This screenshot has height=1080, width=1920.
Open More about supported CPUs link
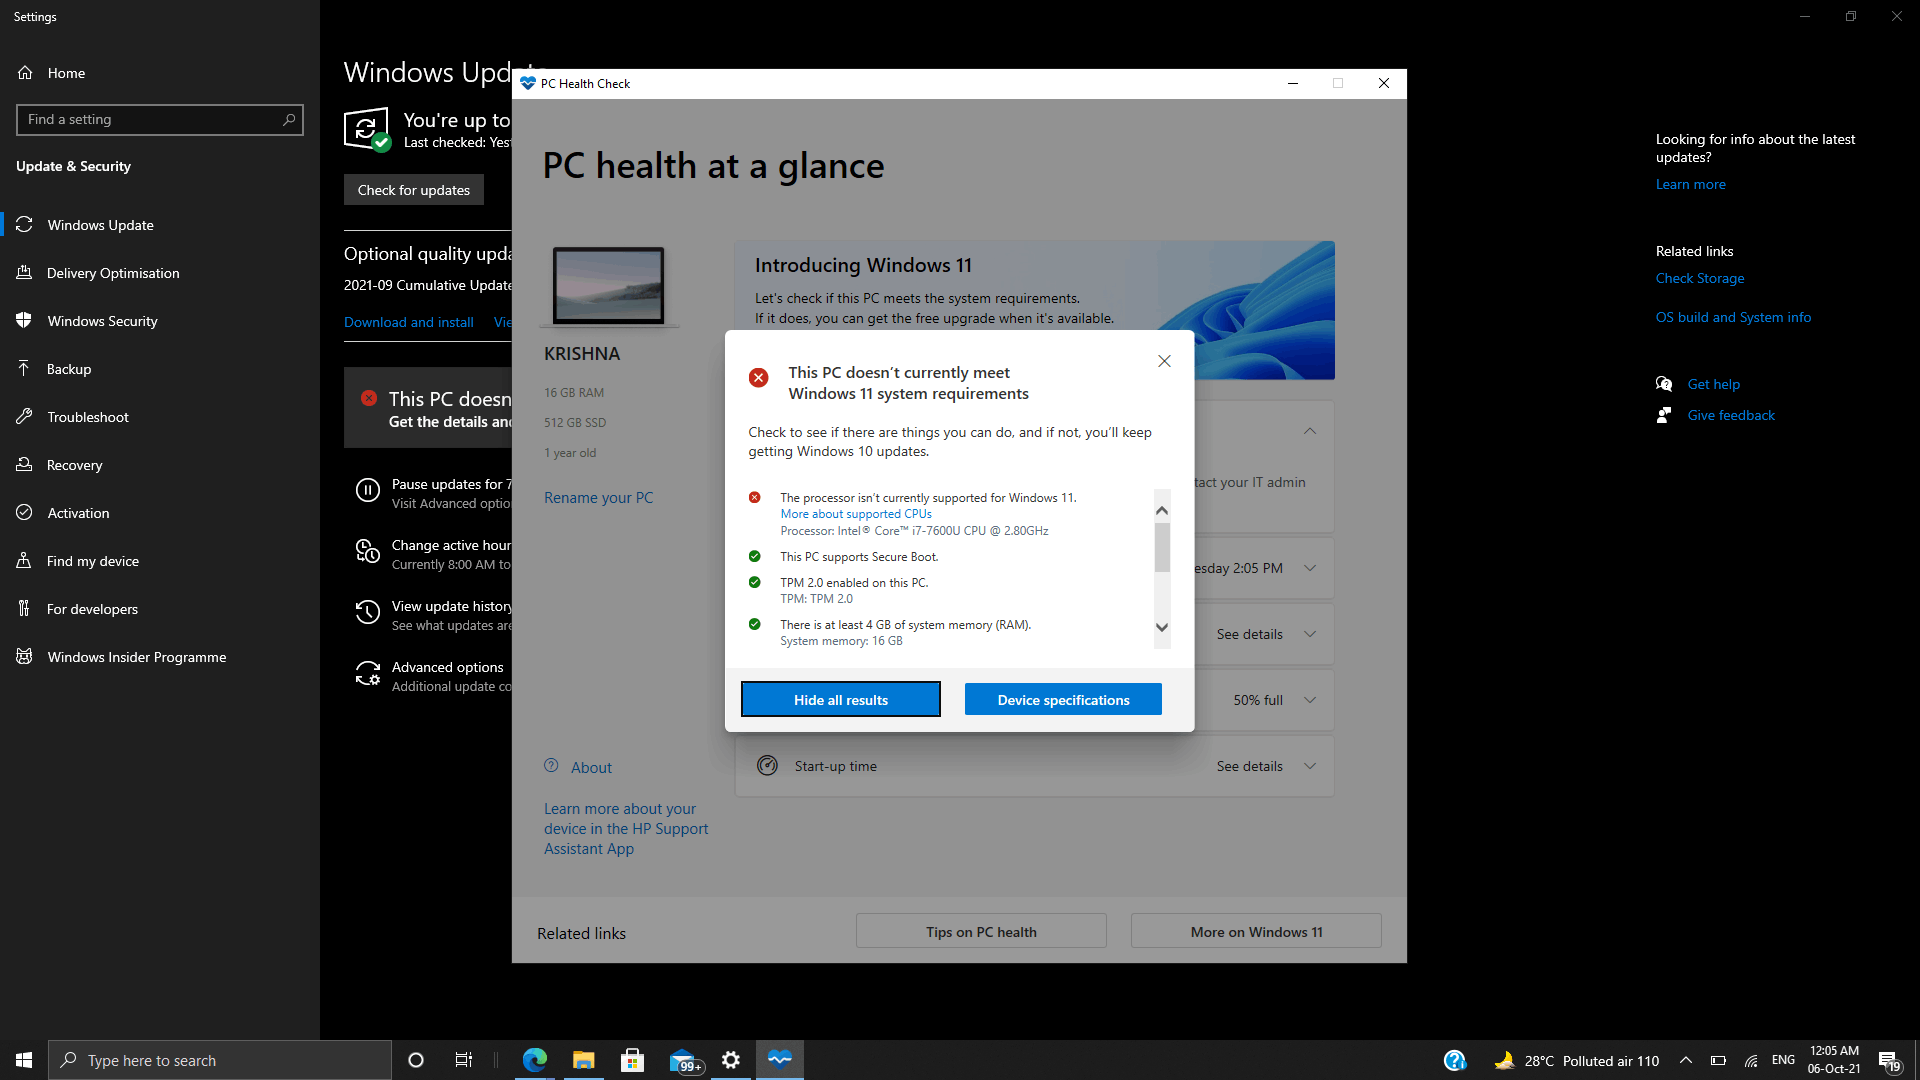tap(855, 514)
